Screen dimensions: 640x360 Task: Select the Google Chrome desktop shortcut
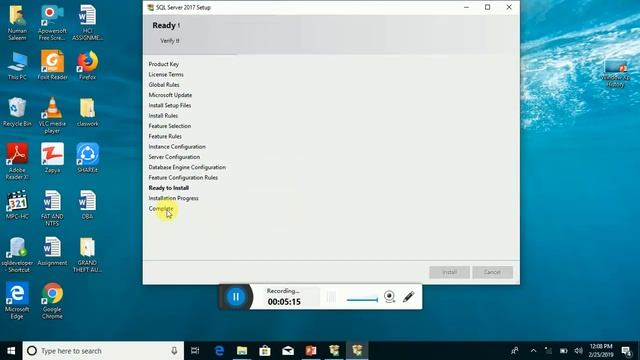point(52,300)
